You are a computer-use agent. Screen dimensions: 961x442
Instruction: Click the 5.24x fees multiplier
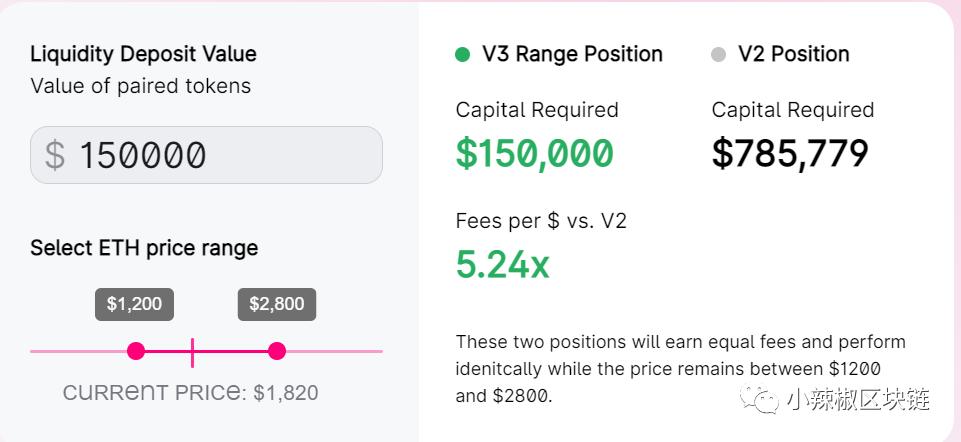click(x=503, y=264)
